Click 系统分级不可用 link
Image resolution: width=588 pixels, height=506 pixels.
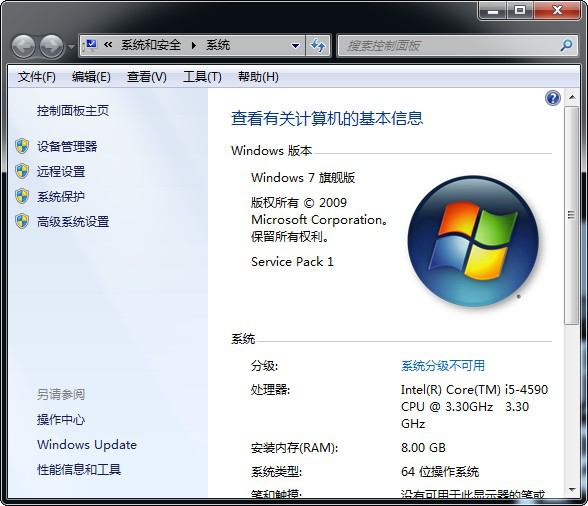443,365
